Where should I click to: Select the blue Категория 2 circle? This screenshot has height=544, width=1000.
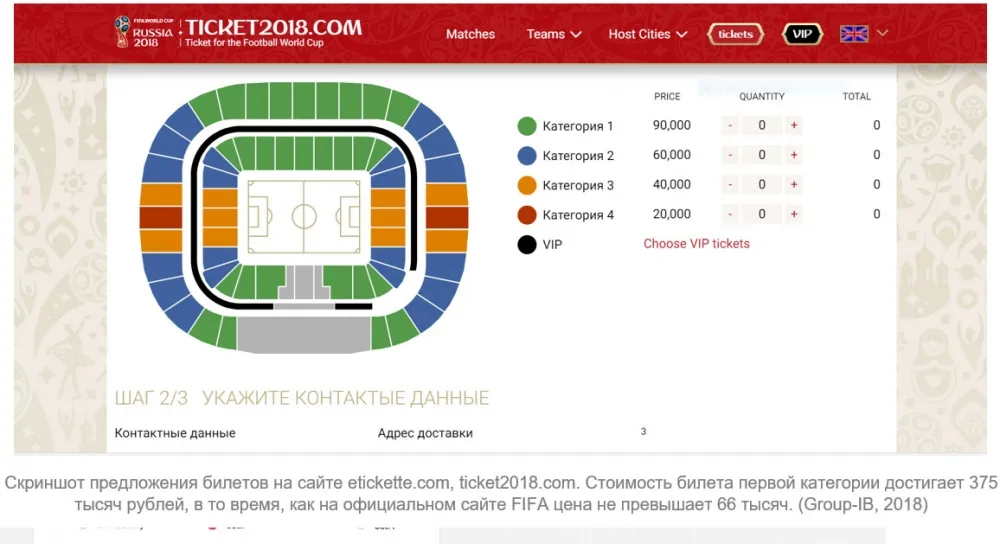[527, 156]
